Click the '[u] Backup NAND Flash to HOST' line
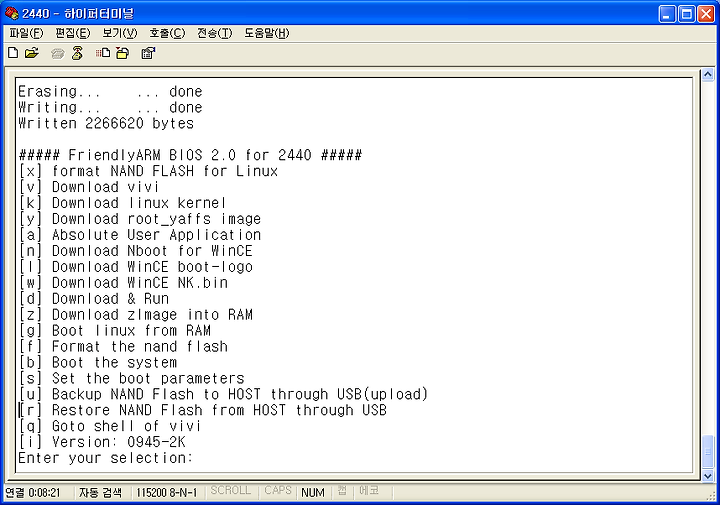 click(223, 394)
